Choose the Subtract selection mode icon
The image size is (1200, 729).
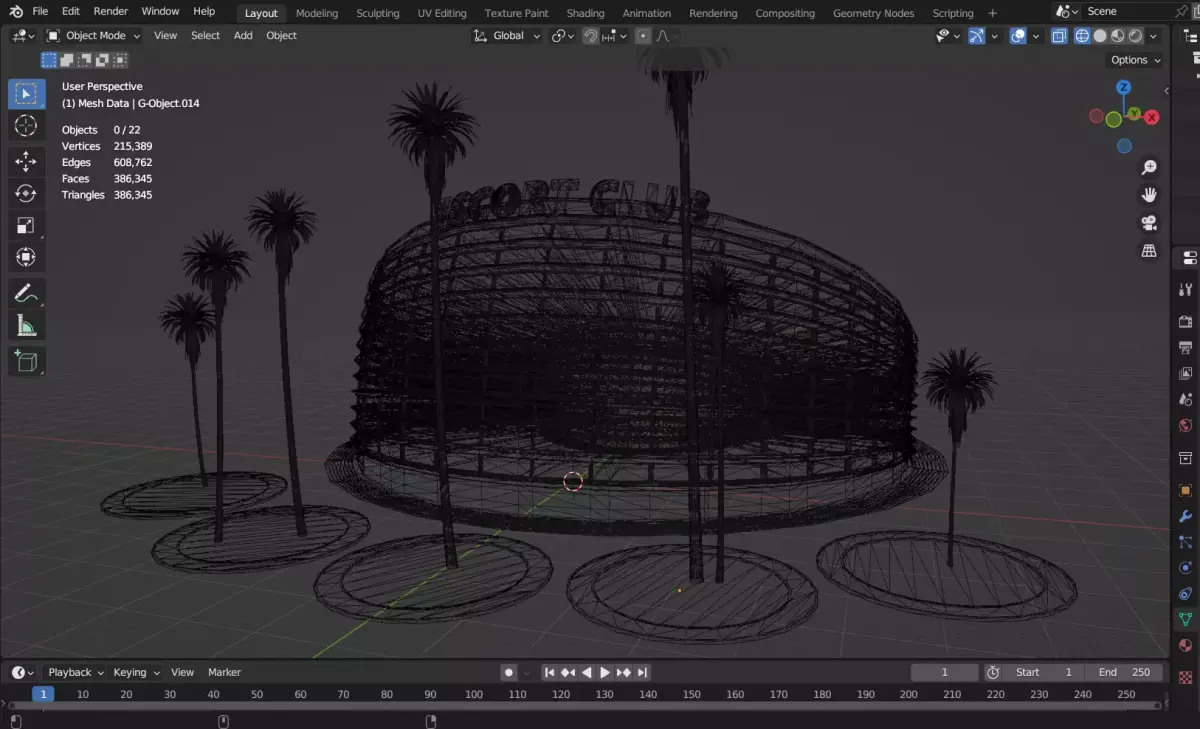pos(84,60)
